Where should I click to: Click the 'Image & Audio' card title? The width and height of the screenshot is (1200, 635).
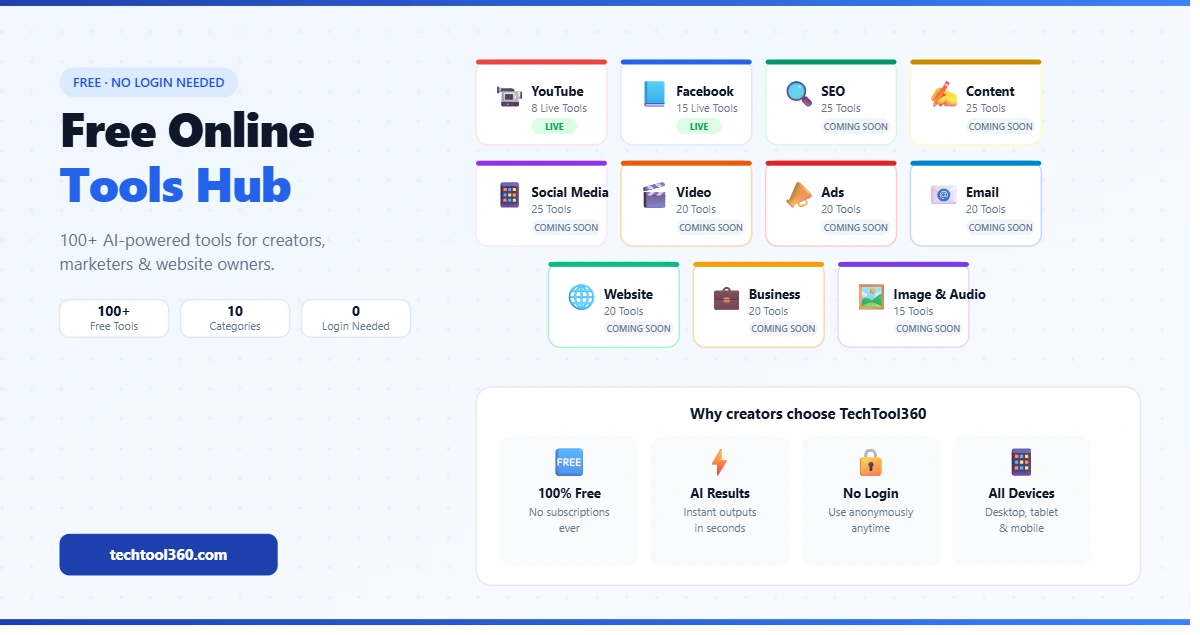[x=939, y=294]
